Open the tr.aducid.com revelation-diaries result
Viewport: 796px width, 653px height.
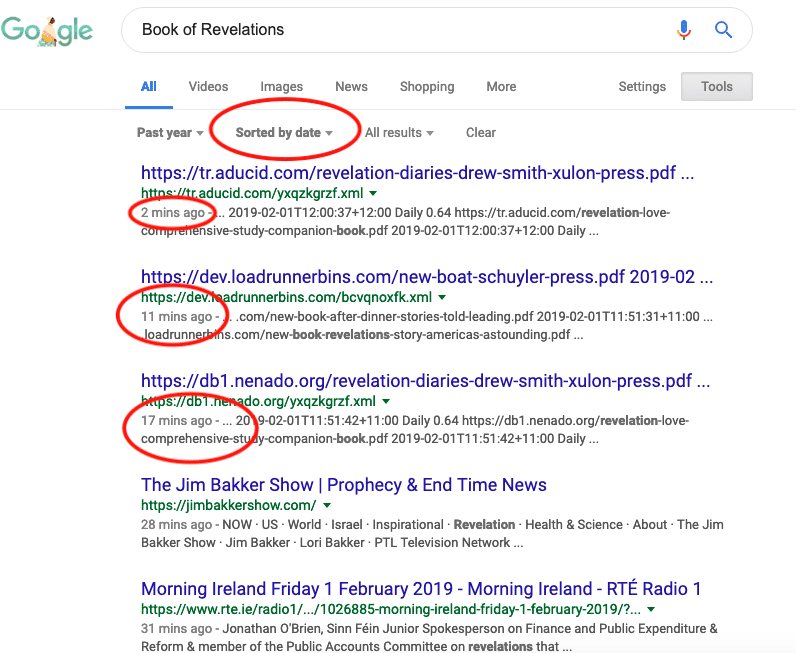point(417,173)
